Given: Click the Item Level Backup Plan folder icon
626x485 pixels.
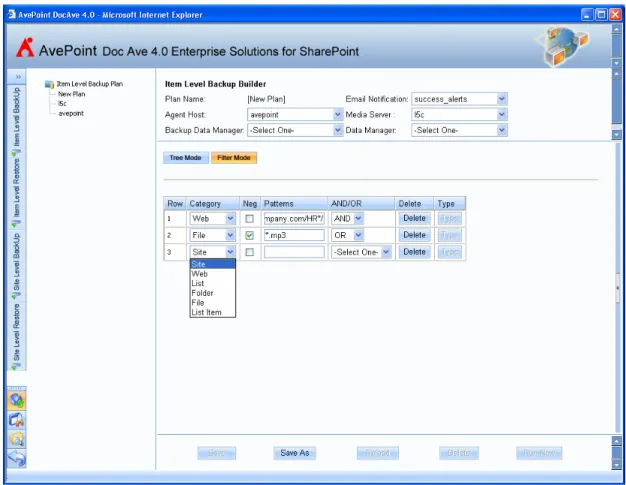Looking at the screenshot, I should 49,84.
